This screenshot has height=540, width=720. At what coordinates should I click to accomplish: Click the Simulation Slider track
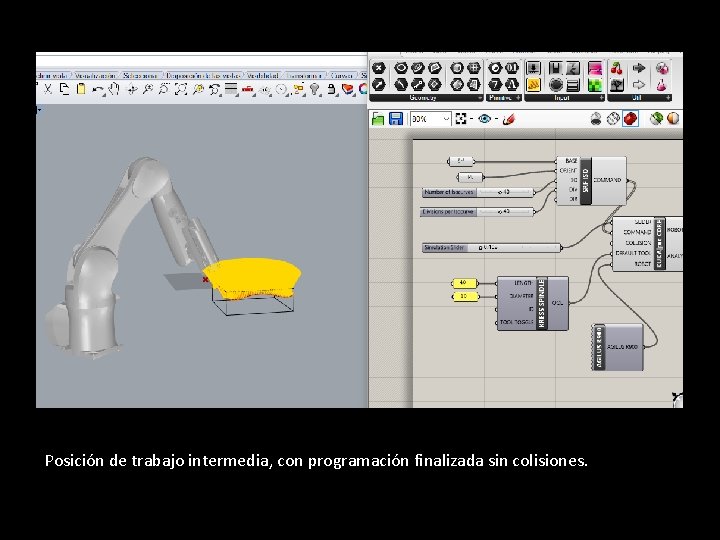tap(513, 248)
